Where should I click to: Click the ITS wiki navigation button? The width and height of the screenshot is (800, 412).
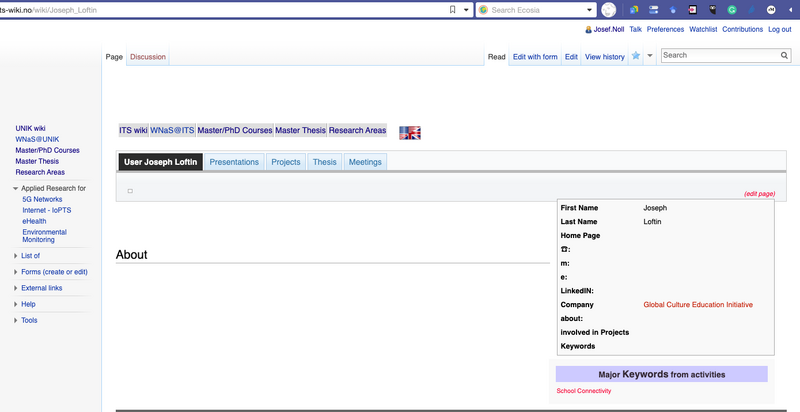point(133,131)
